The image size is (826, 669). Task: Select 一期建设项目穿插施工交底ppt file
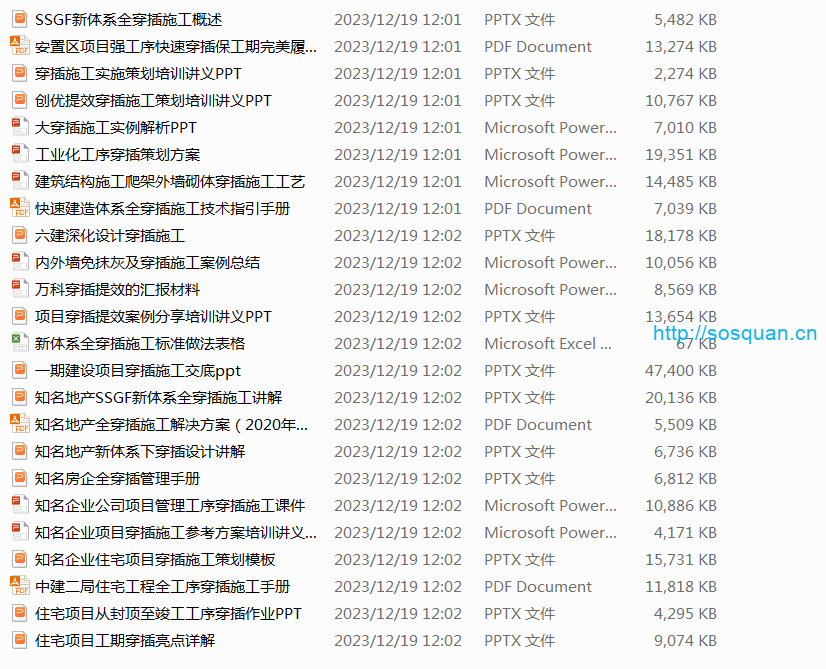pyautogui.click(x=138, y=370)
